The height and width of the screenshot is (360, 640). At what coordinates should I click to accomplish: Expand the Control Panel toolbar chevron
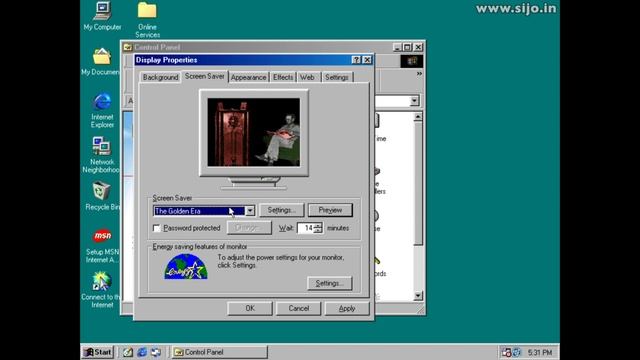(419, 74)
